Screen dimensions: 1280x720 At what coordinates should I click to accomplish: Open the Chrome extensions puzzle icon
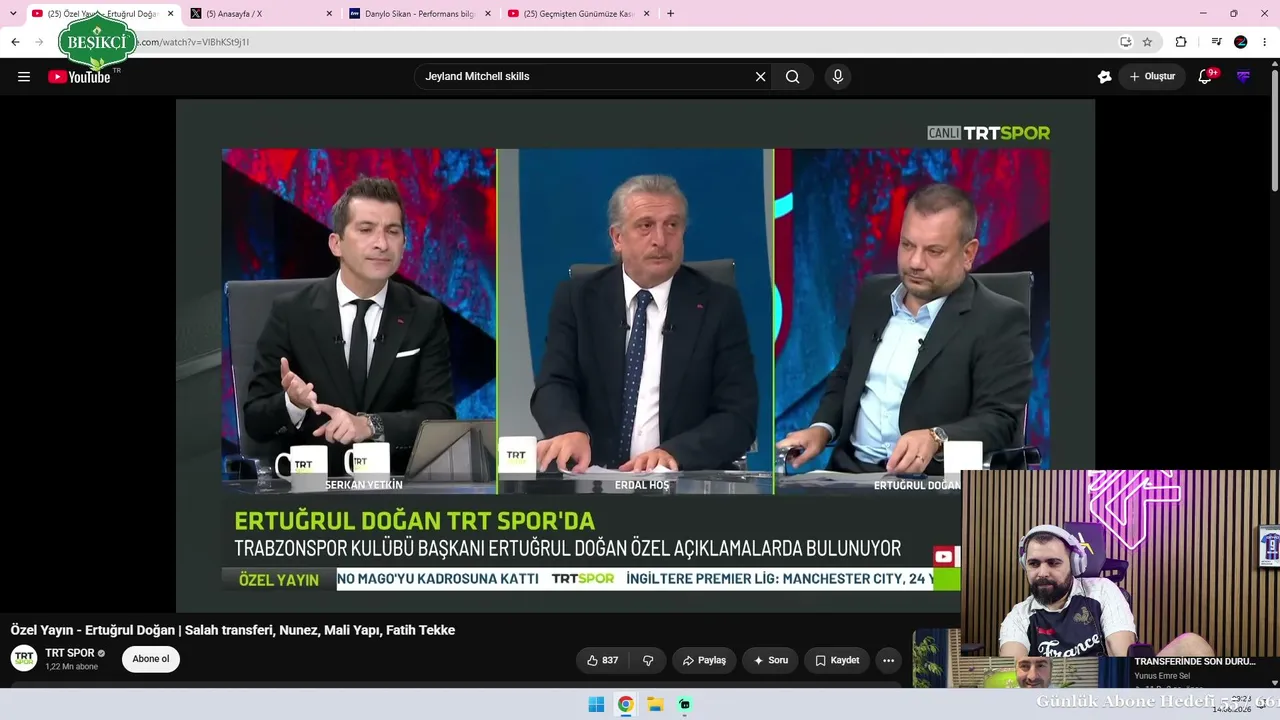point(1181,42)
